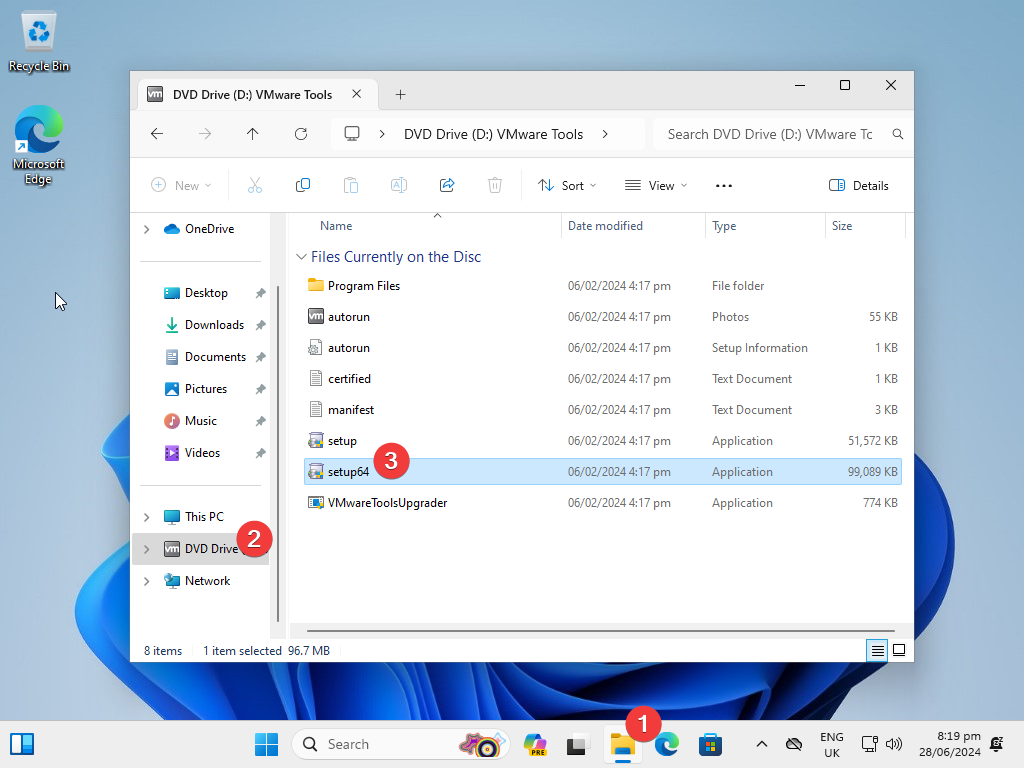Delete setup64 with the trash icon
The height and width of the screenshot is (768, 1024).
click(495, 185)
